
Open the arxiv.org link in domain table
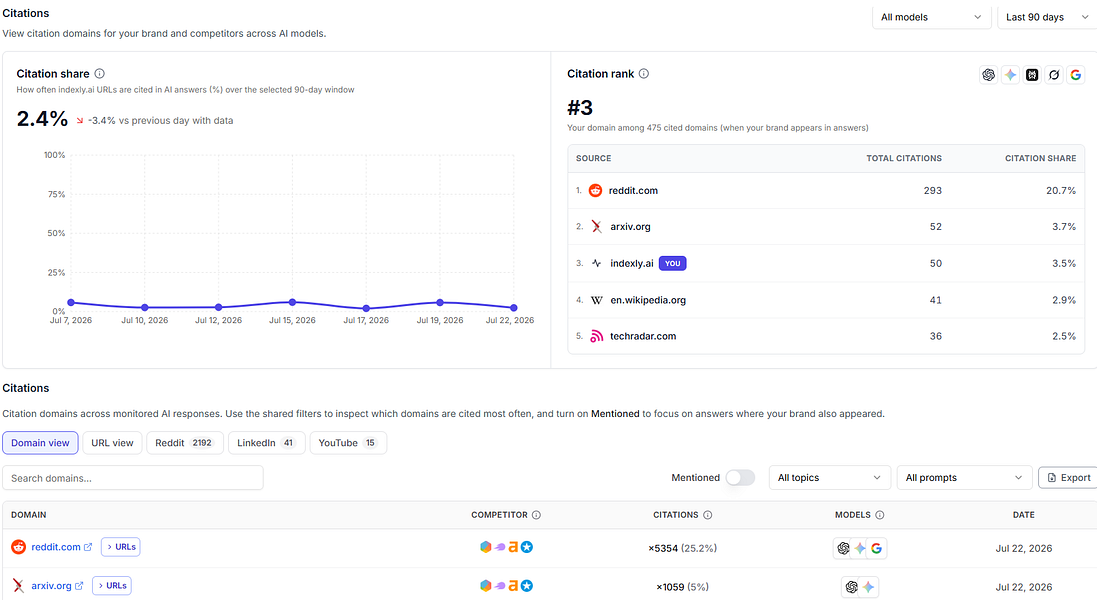coord(51,586)
